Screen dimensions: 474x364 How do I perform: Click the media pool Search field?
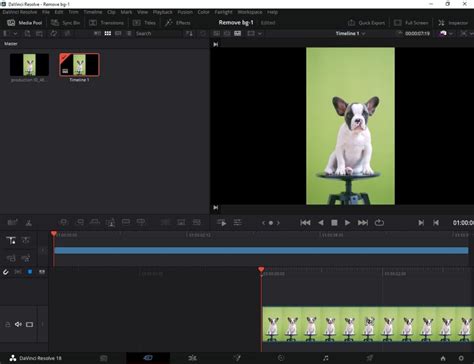pos(158,34)
